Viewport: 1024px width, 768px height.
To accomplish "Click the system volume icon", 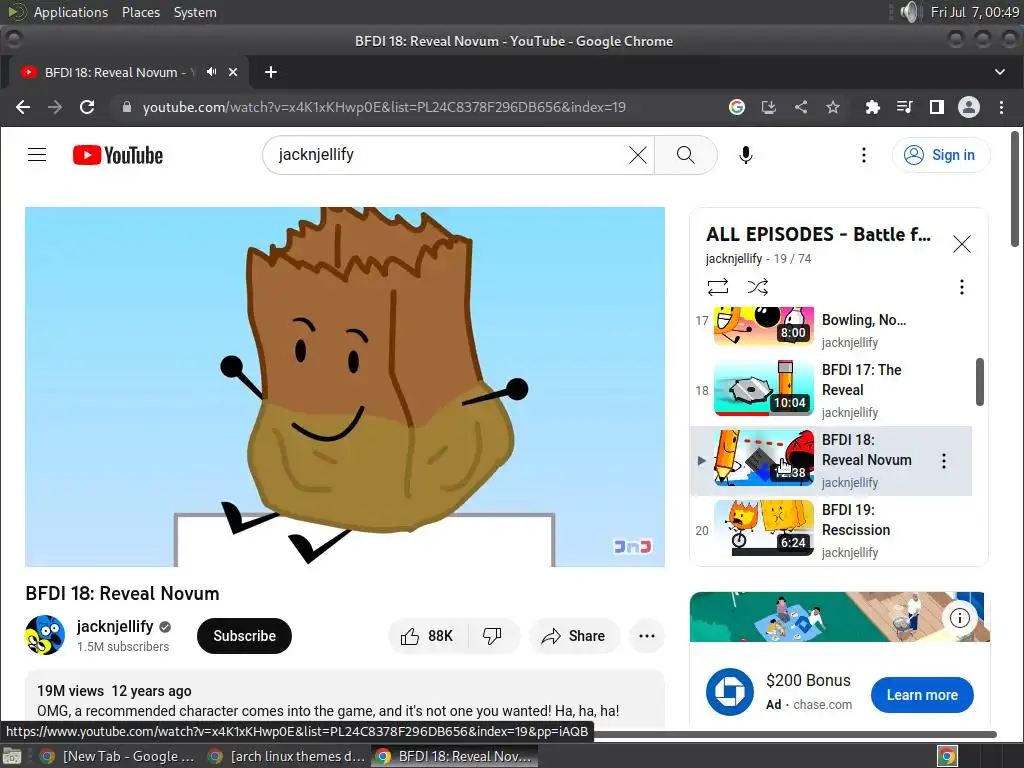I will tap(910, 12).
